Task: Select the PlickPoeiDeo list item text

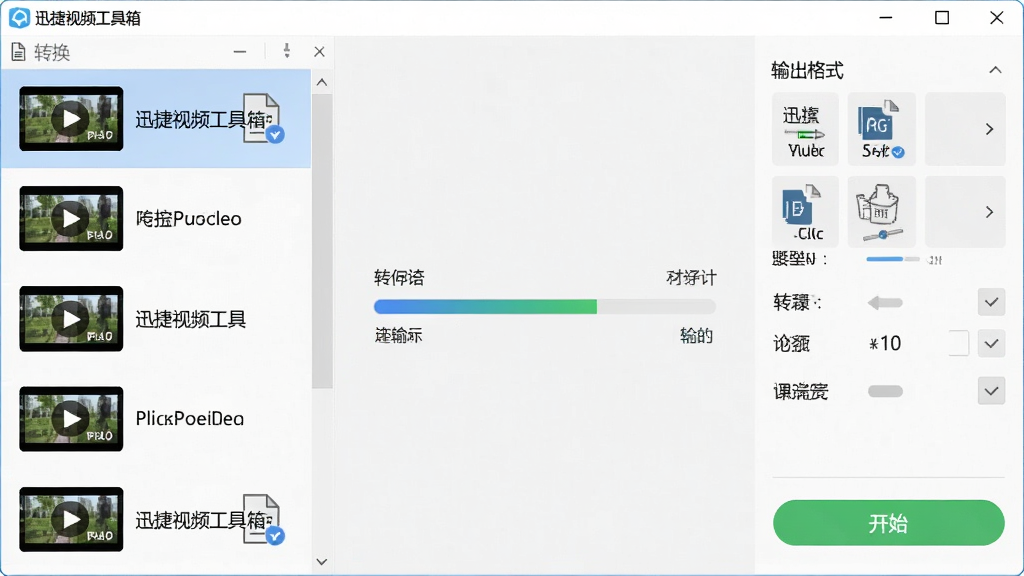Action: click(189, 419)
